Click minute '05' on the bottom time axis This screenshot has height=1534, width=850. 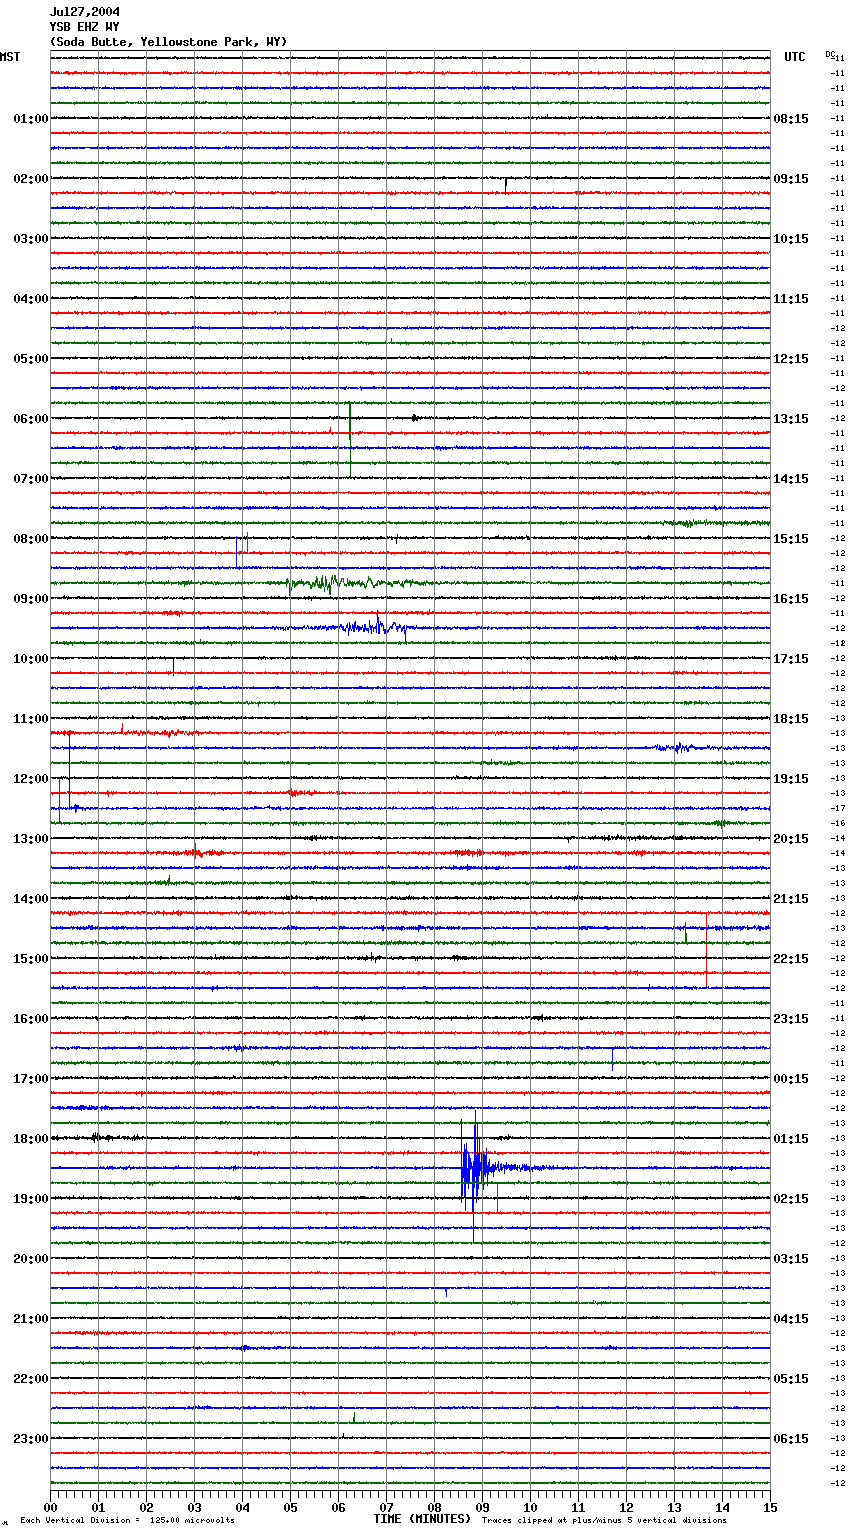pos(290,1507)
